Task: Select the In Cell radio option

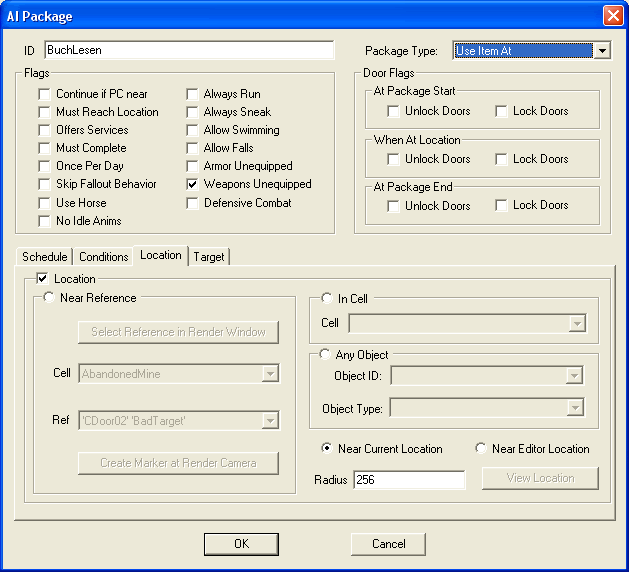Action: coord(327,298)
